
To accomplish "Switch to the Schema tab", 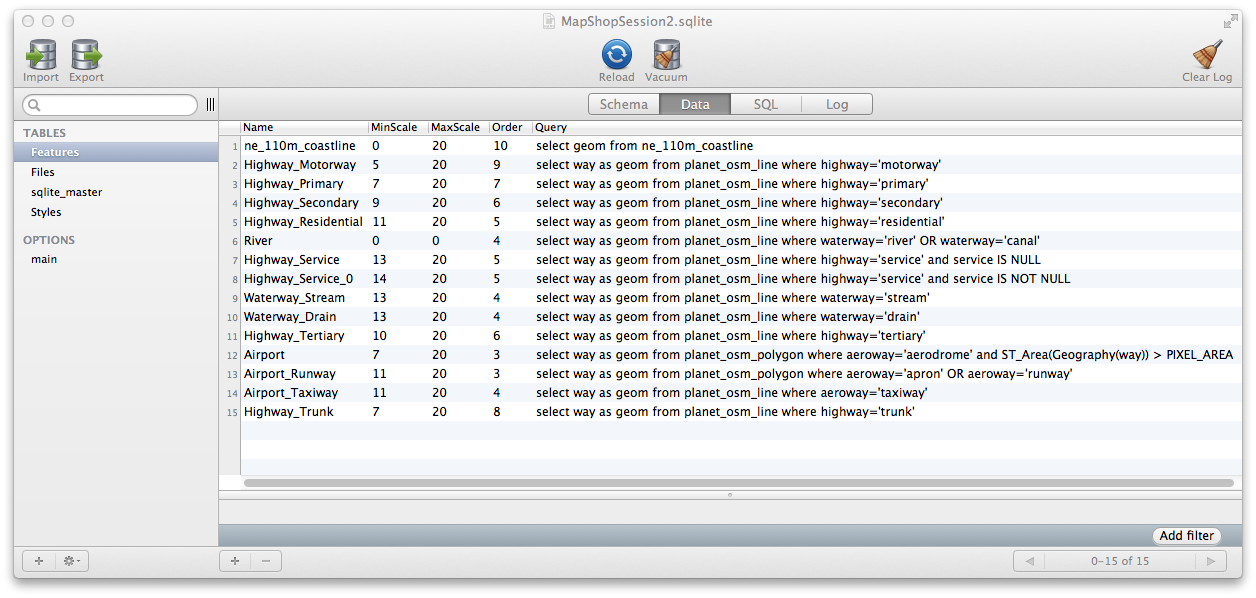I will point(623,104).
